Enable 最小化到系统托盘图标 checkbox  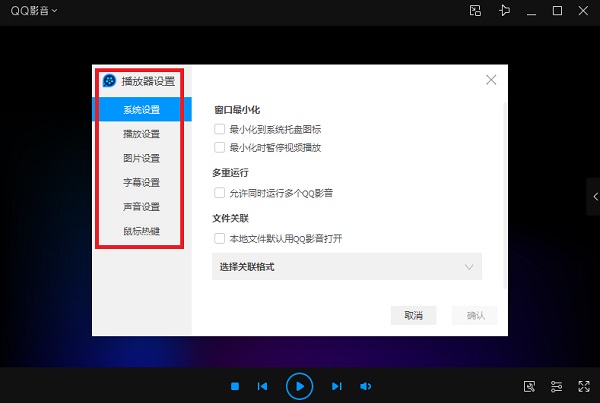(x=219, y=130)
